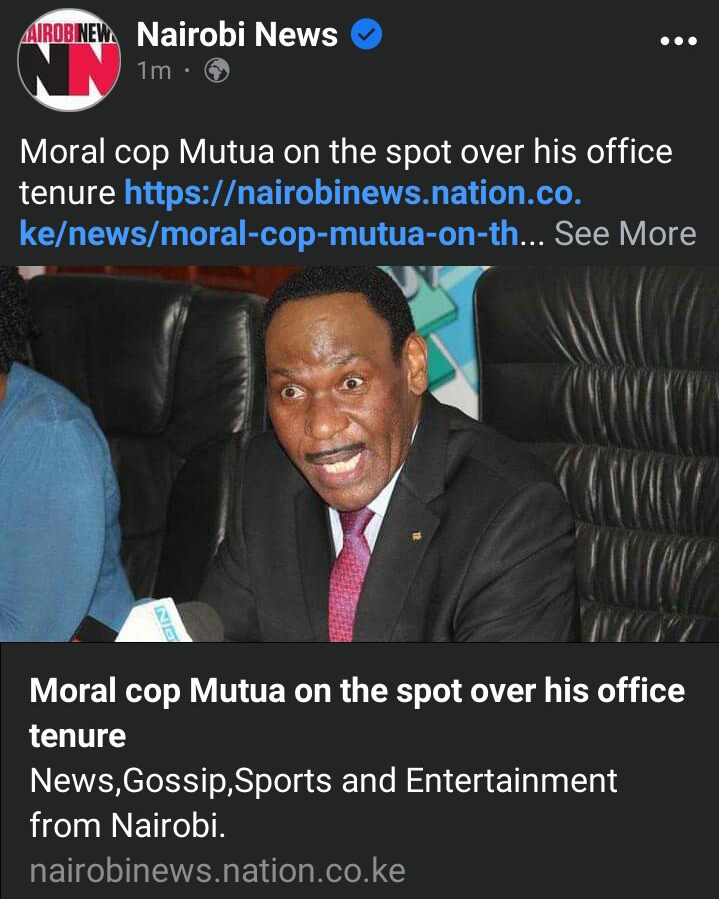
Task: Open the Nairobi News profile picture
Action: click(x=69, y=60)
